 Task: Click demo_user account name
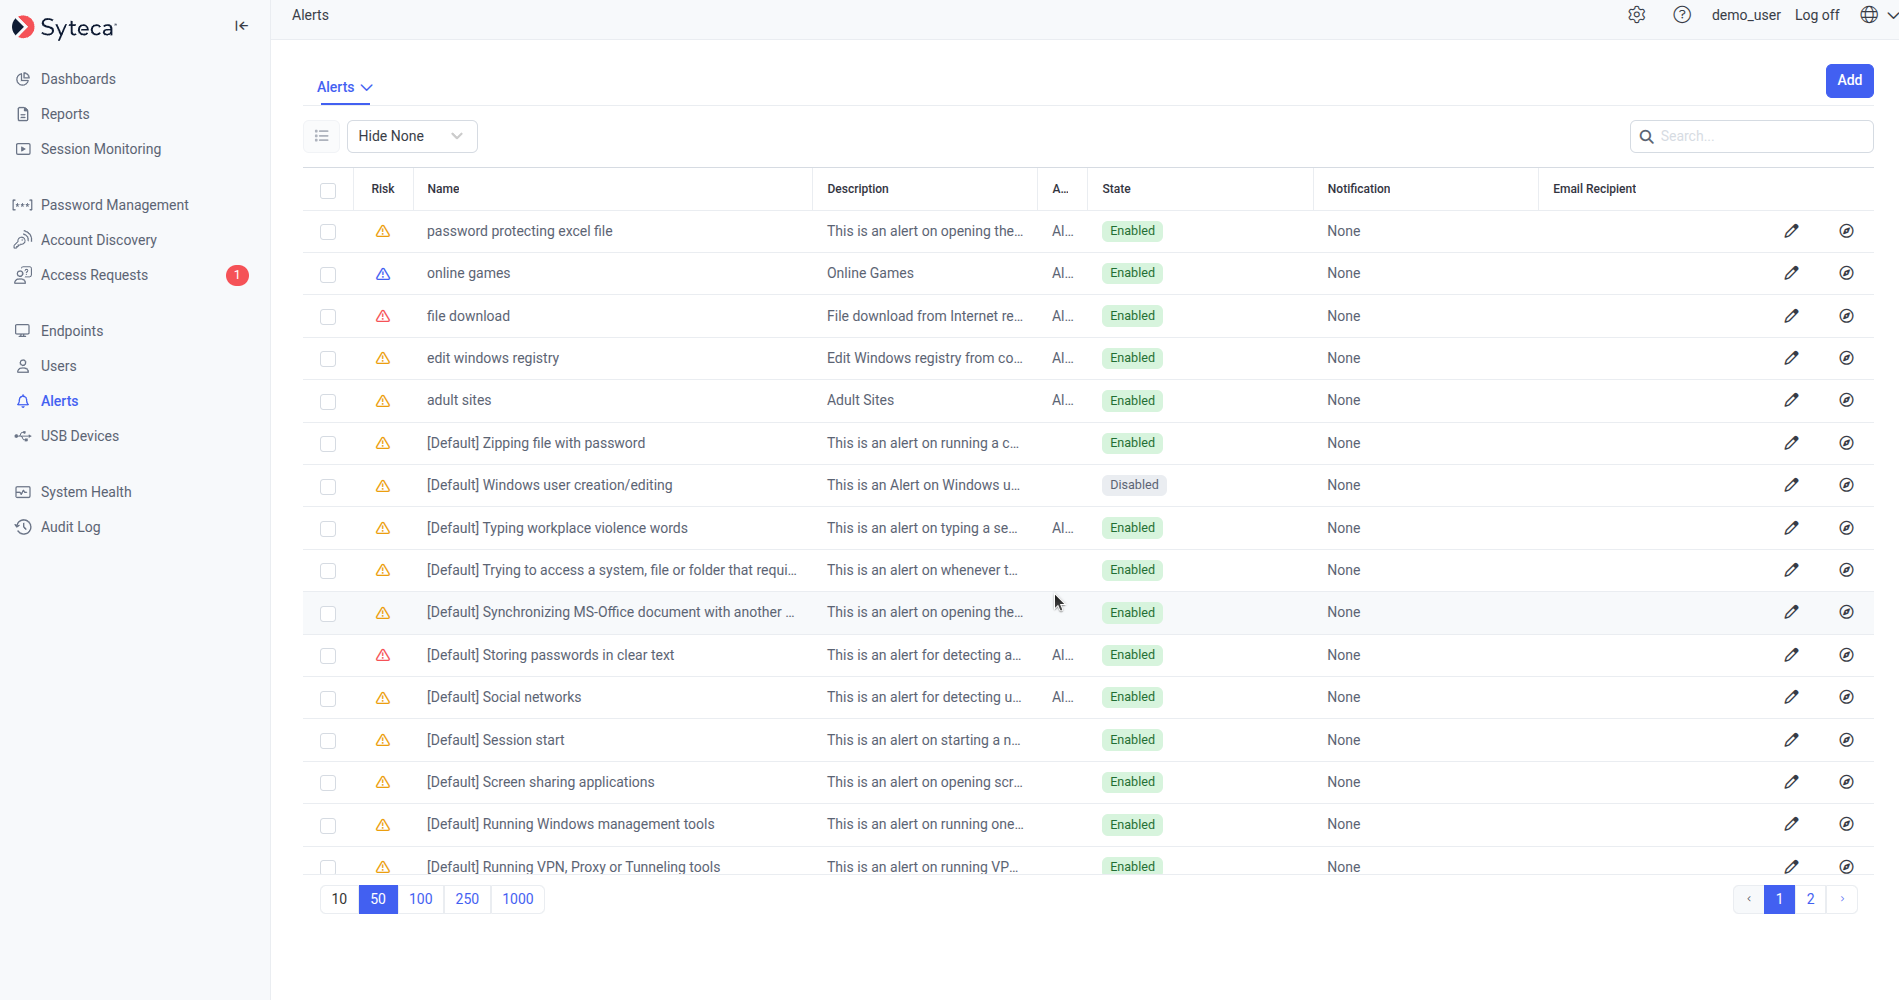[x=1746, y=15]
